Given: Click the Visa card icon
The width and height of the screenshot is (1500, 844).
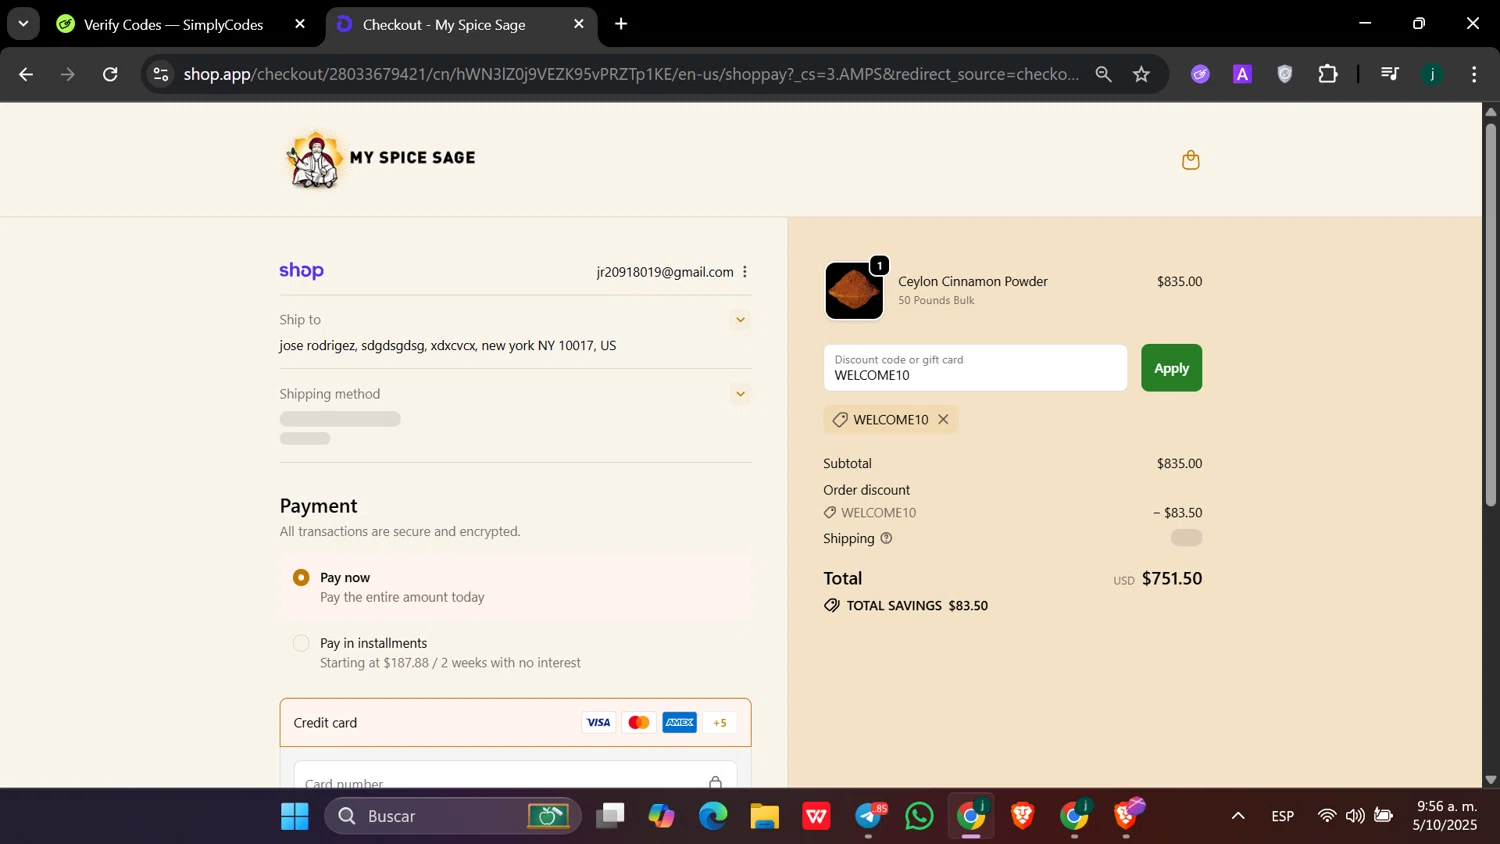Looking at the screenshot, I should click(598, 723).
